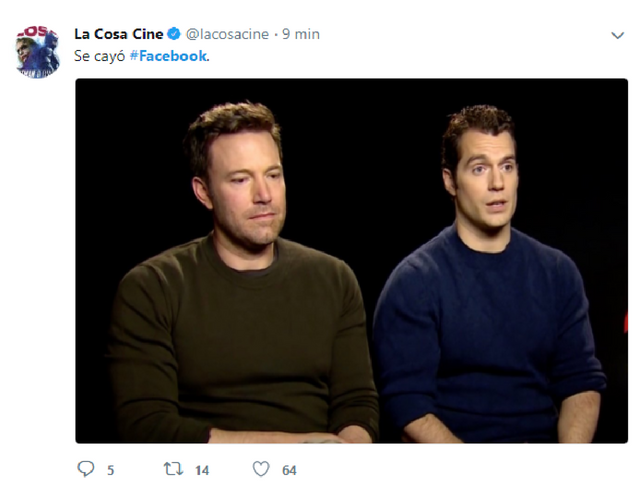The image size is (640, 500).
Task: Retweet this La Cosa Cine post
Action: (172, 469)
